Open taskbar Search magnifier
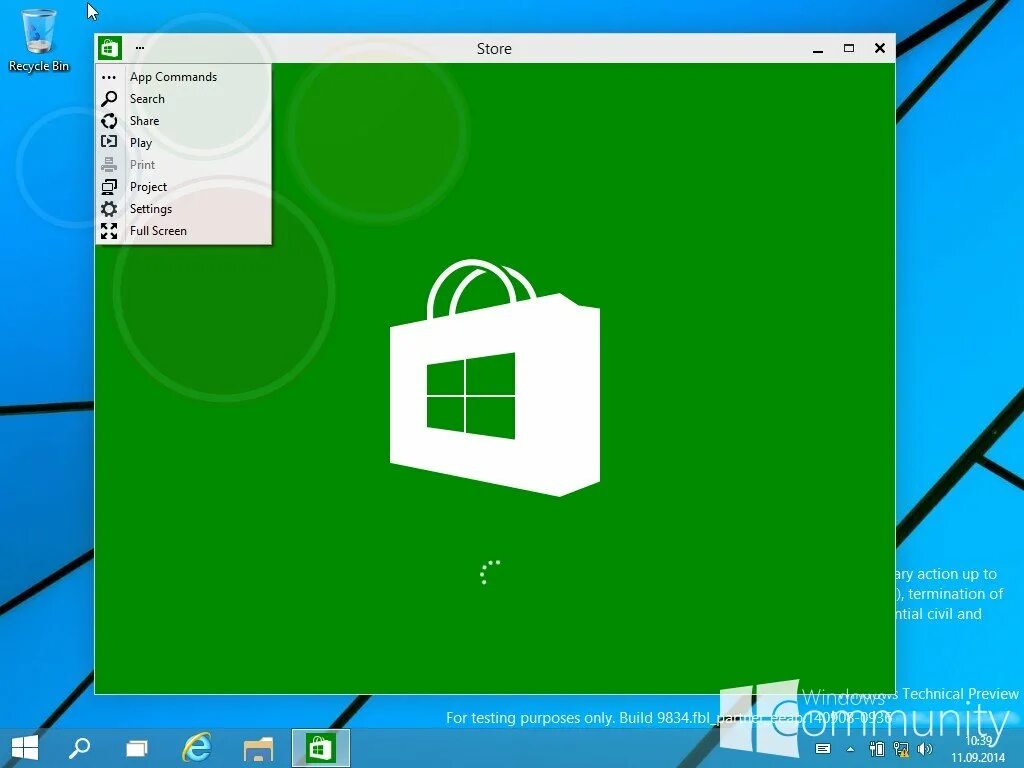Image resolution: width=1024 pixels, height=768 pixels. (x=80, y=748)
